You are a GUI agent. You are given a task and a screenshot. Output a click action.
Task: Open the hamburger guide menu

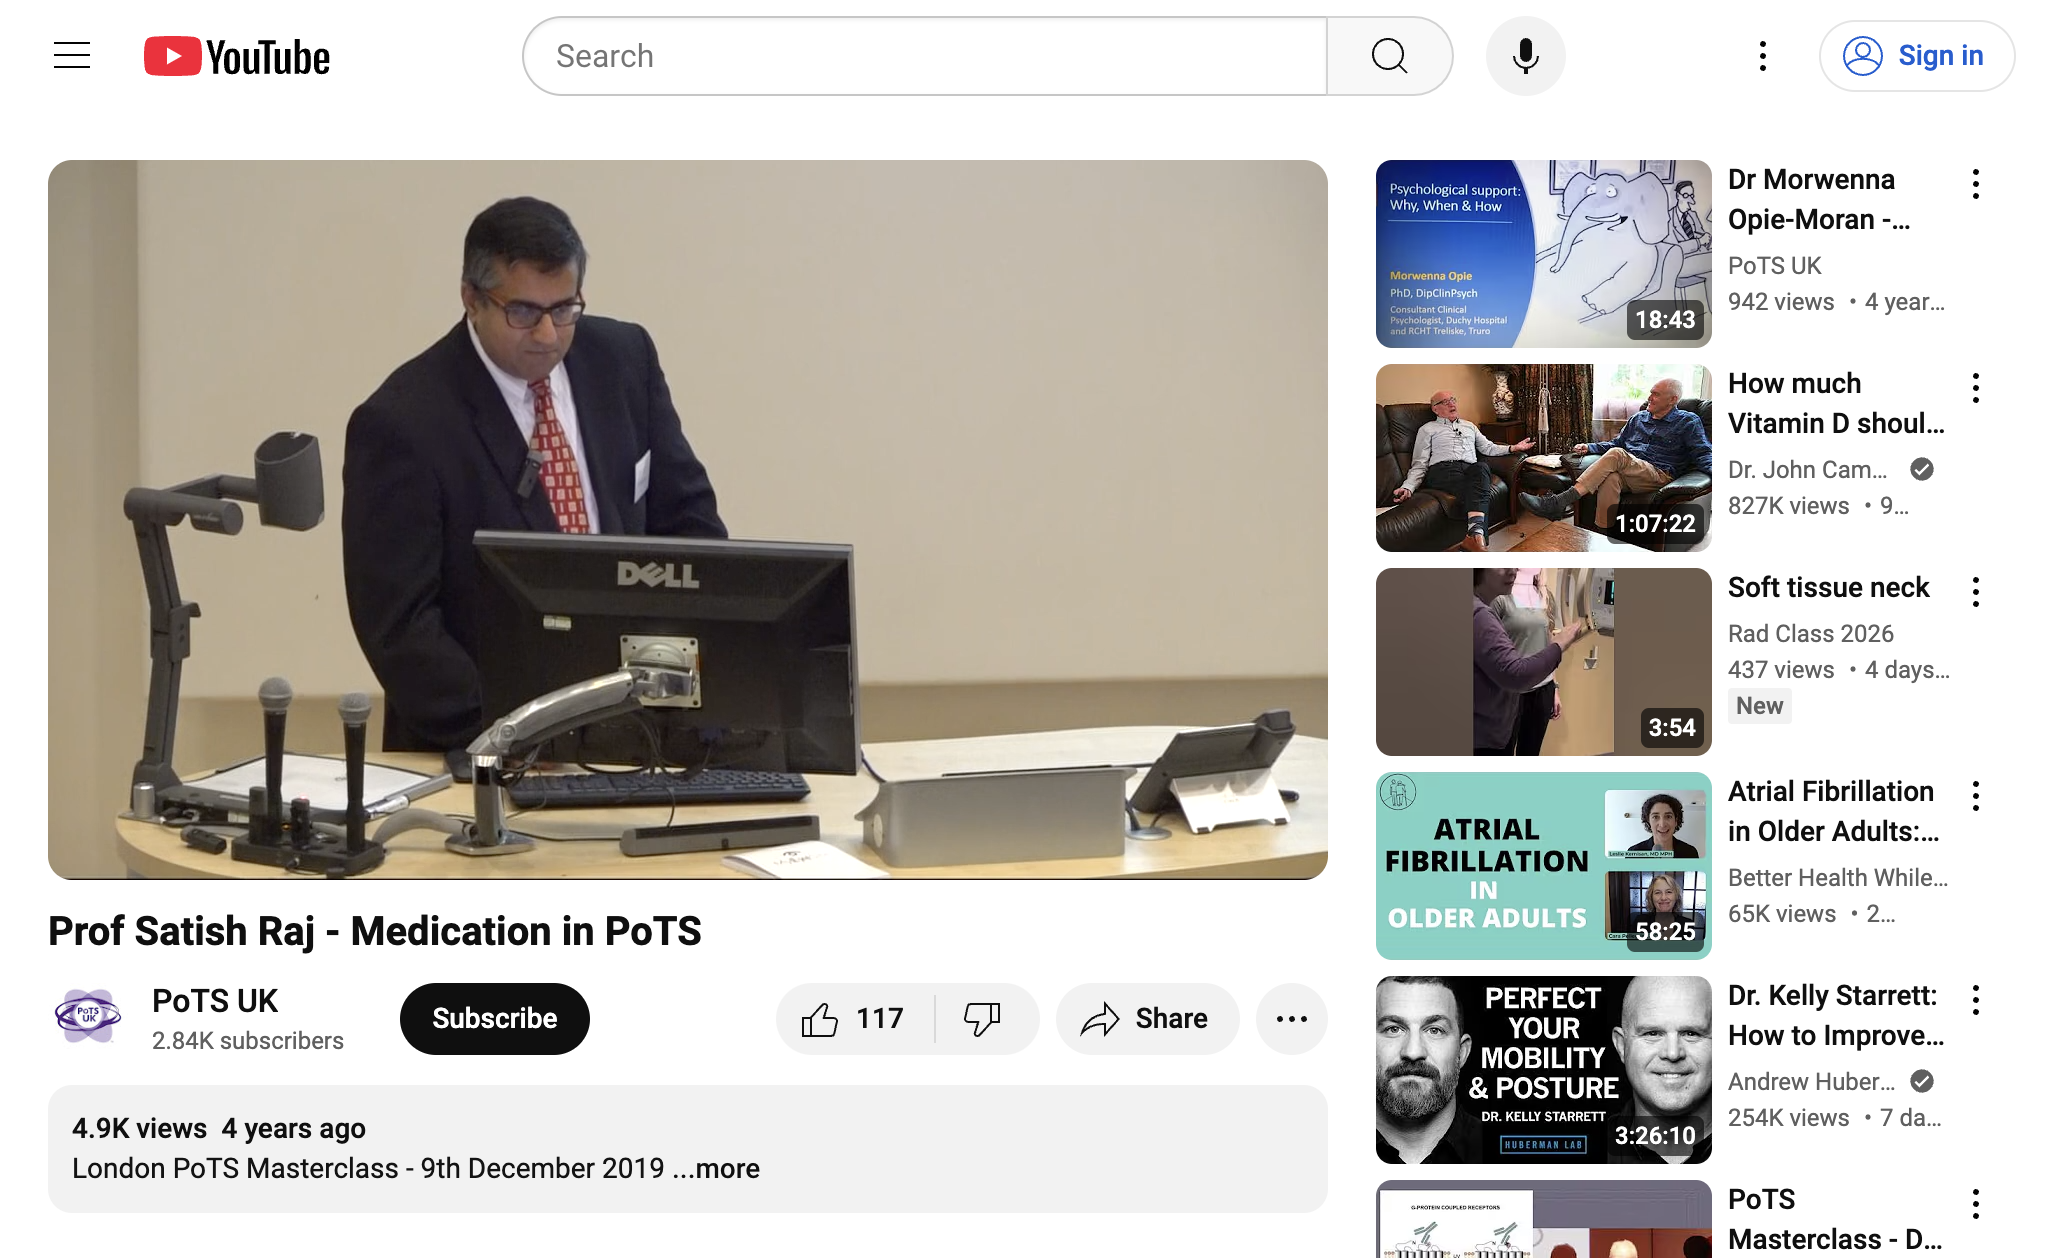[72, 56]
